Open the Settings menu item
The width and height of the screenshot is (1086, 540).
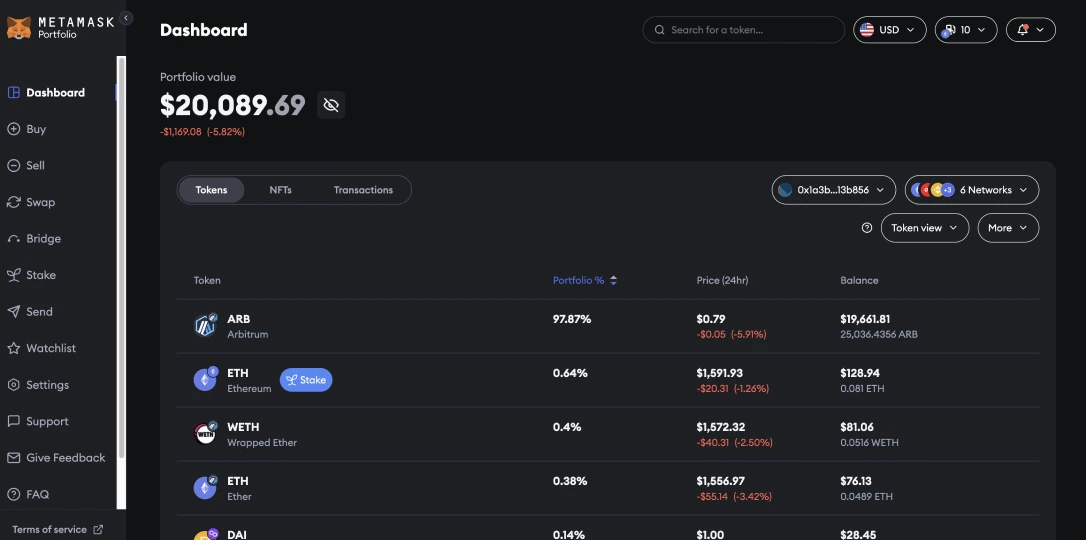pyautogui.click(x=47, y=385)
